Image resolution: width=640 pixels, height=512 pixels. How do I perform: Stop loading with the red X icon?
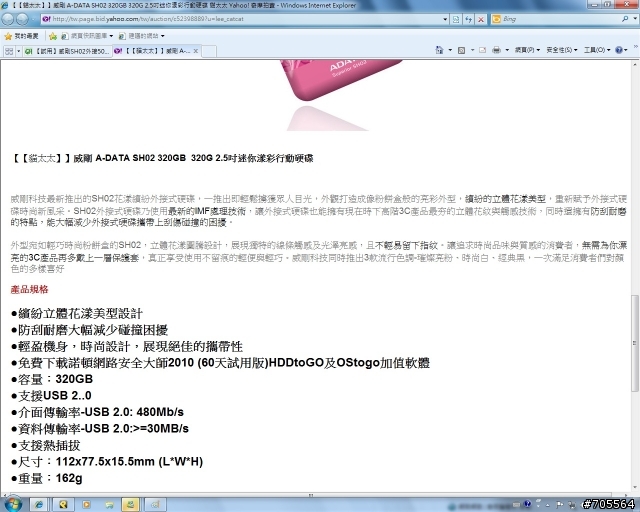click(x=481, y=19)
